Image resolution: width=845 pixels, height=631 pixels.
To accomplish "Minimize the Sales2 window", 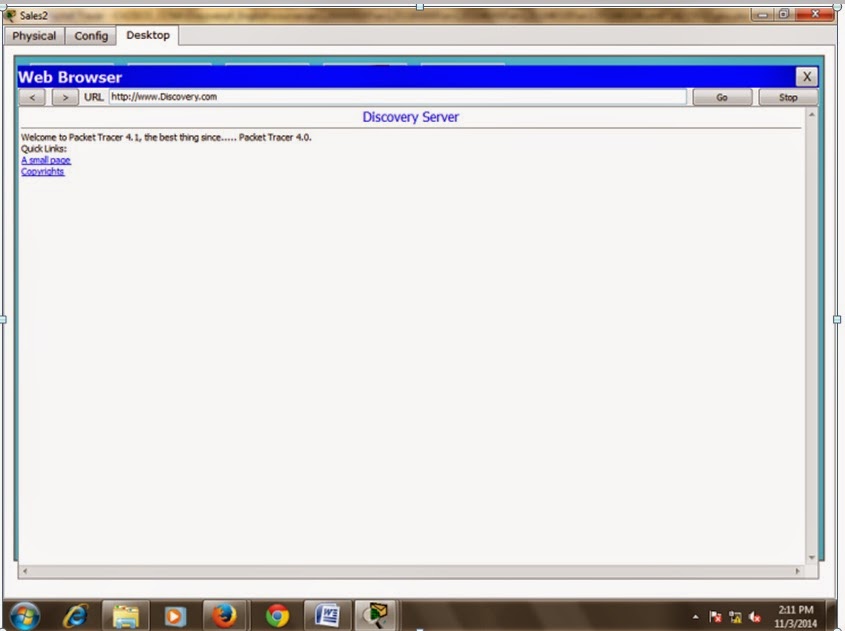I will coord(763,15).
